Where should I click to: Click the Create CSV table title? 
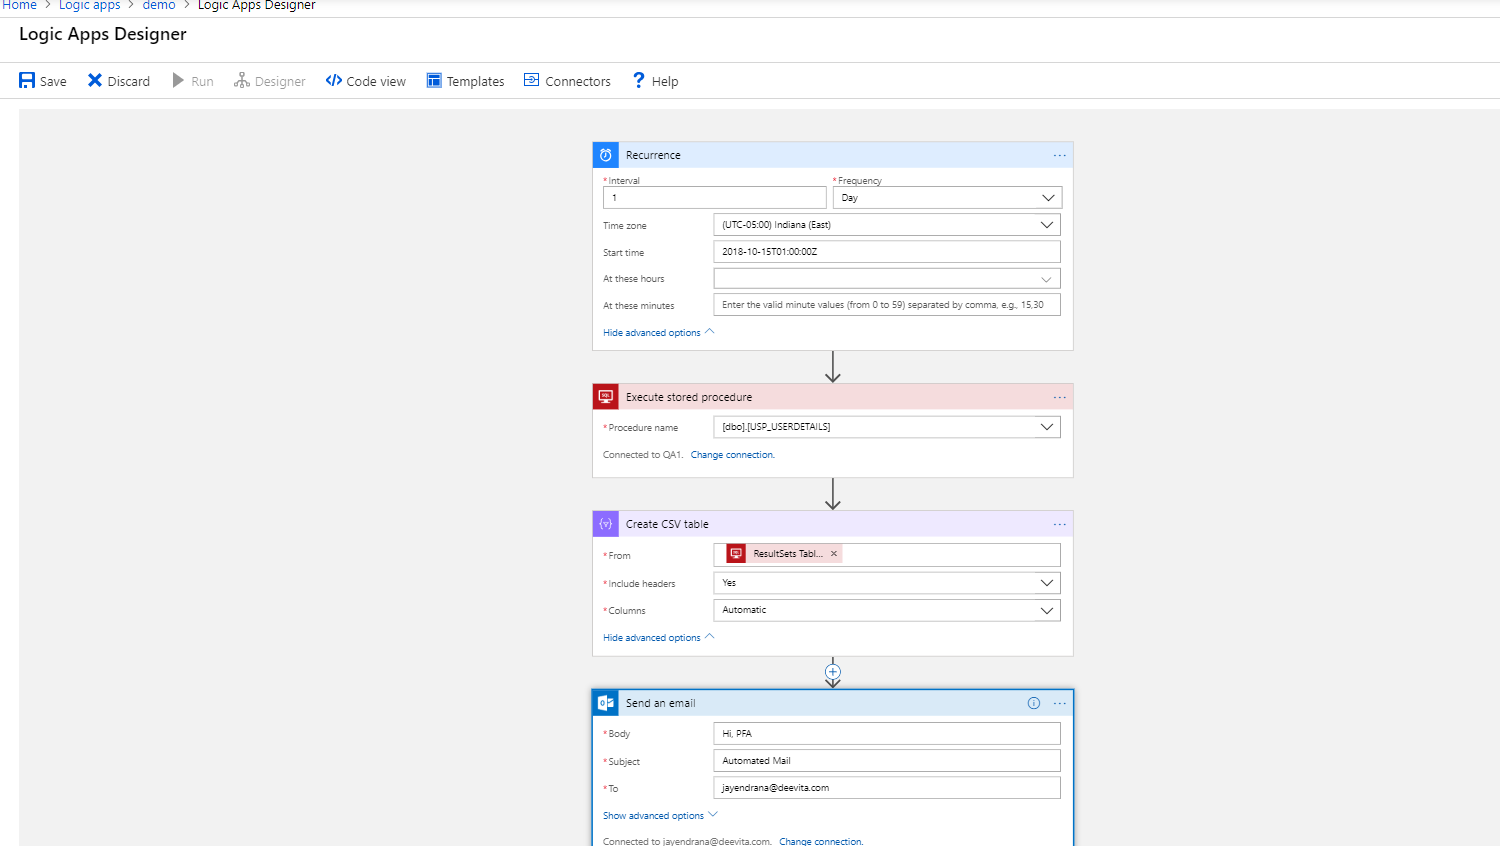(667, 524)
